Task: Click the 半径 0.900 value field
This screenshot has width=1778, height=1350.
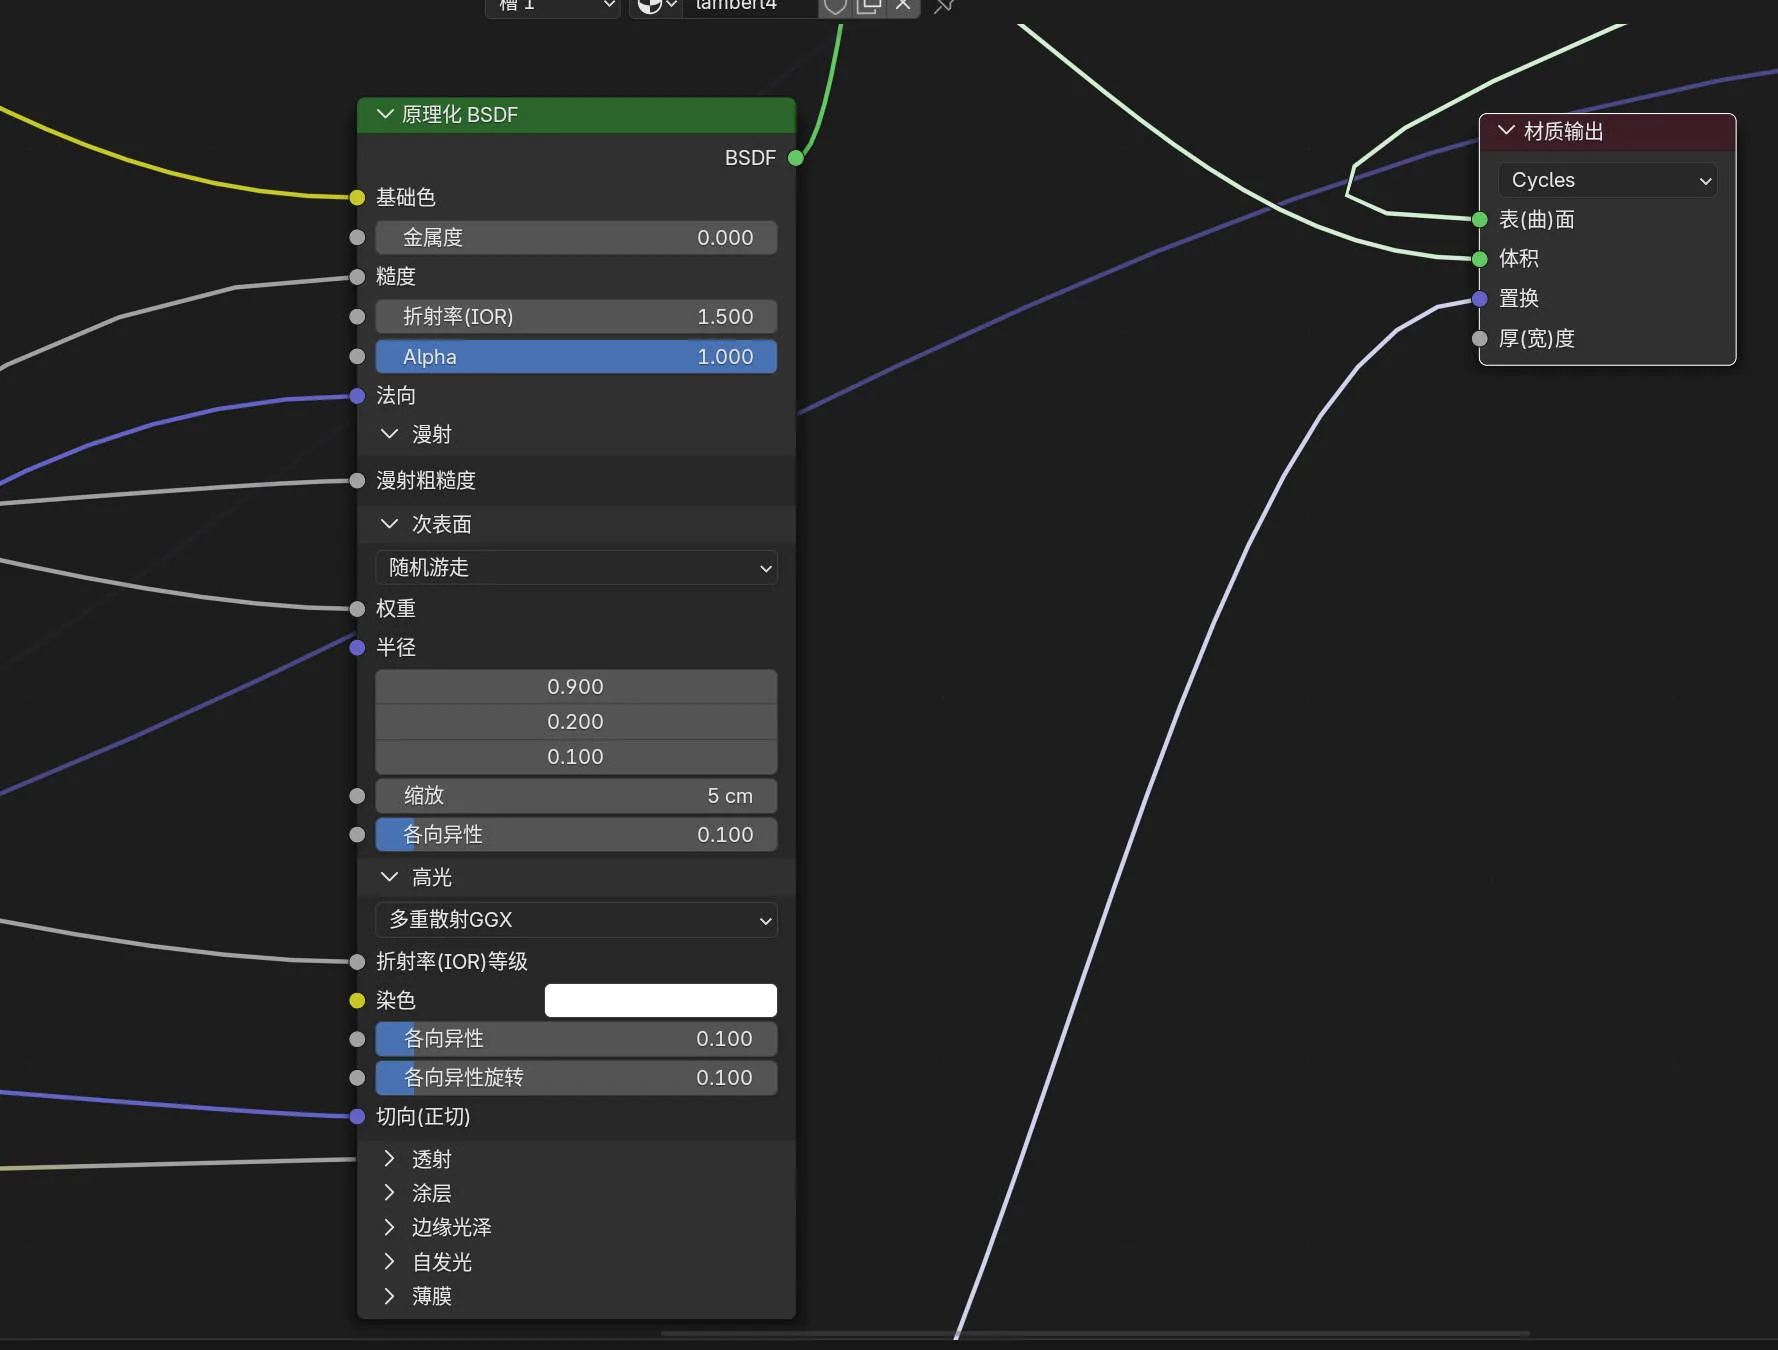Action: 576,687
